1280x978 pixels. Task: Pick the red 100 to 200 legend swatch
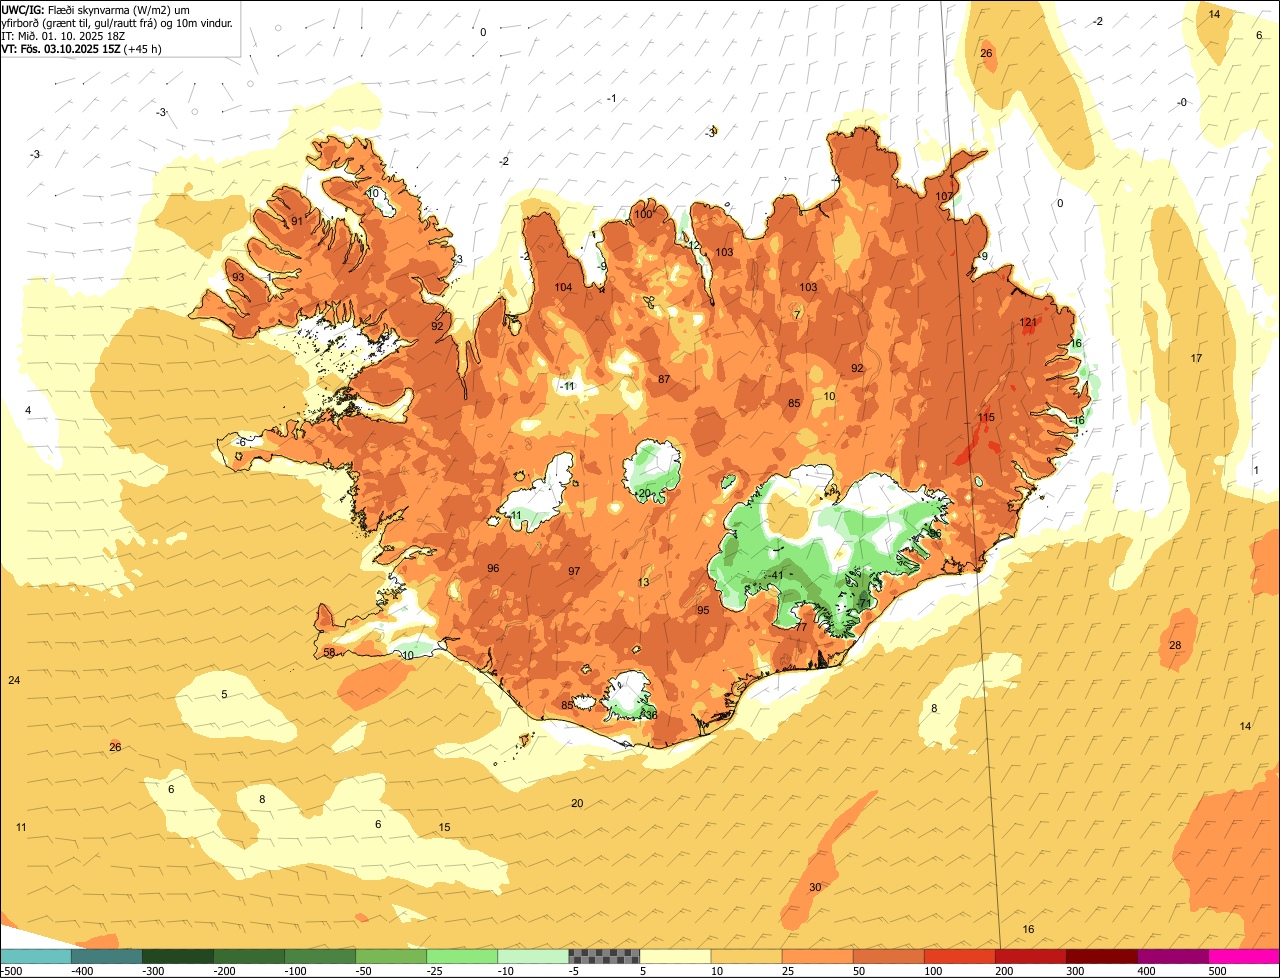click(x=959, y=957)
